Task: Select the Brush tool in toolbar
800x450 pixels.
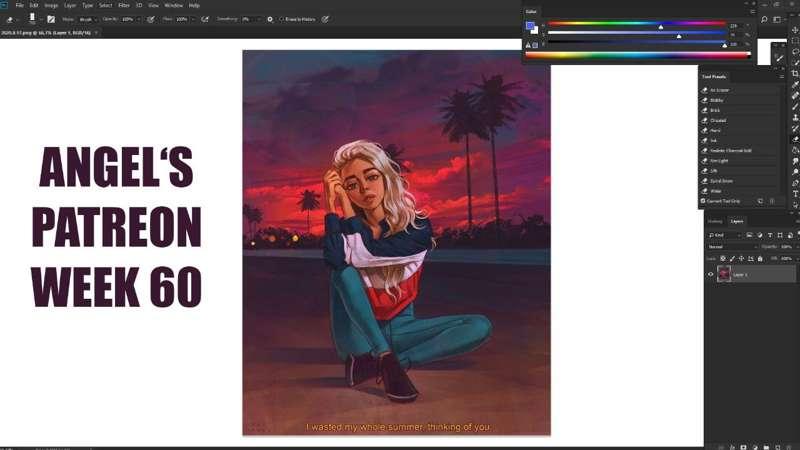Action: coord(795,107)
